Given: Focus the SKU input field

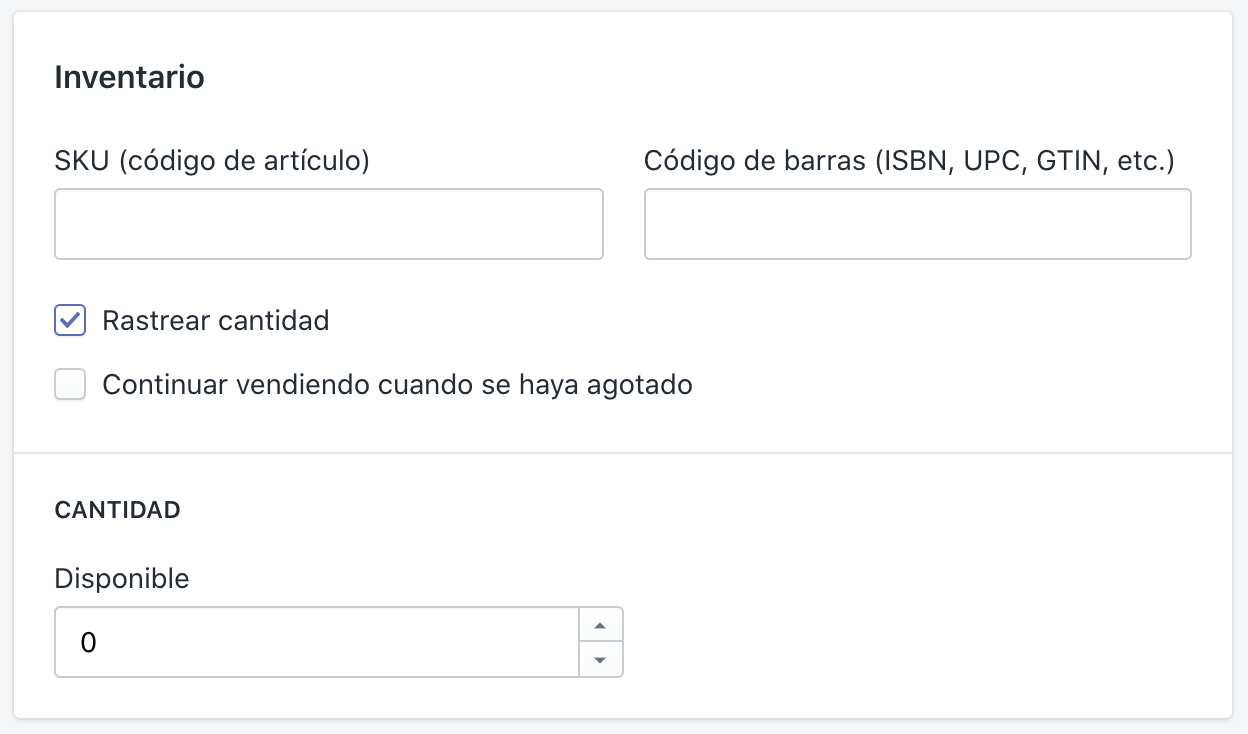Looking at the screenshot, I should (x=328, y=224).
